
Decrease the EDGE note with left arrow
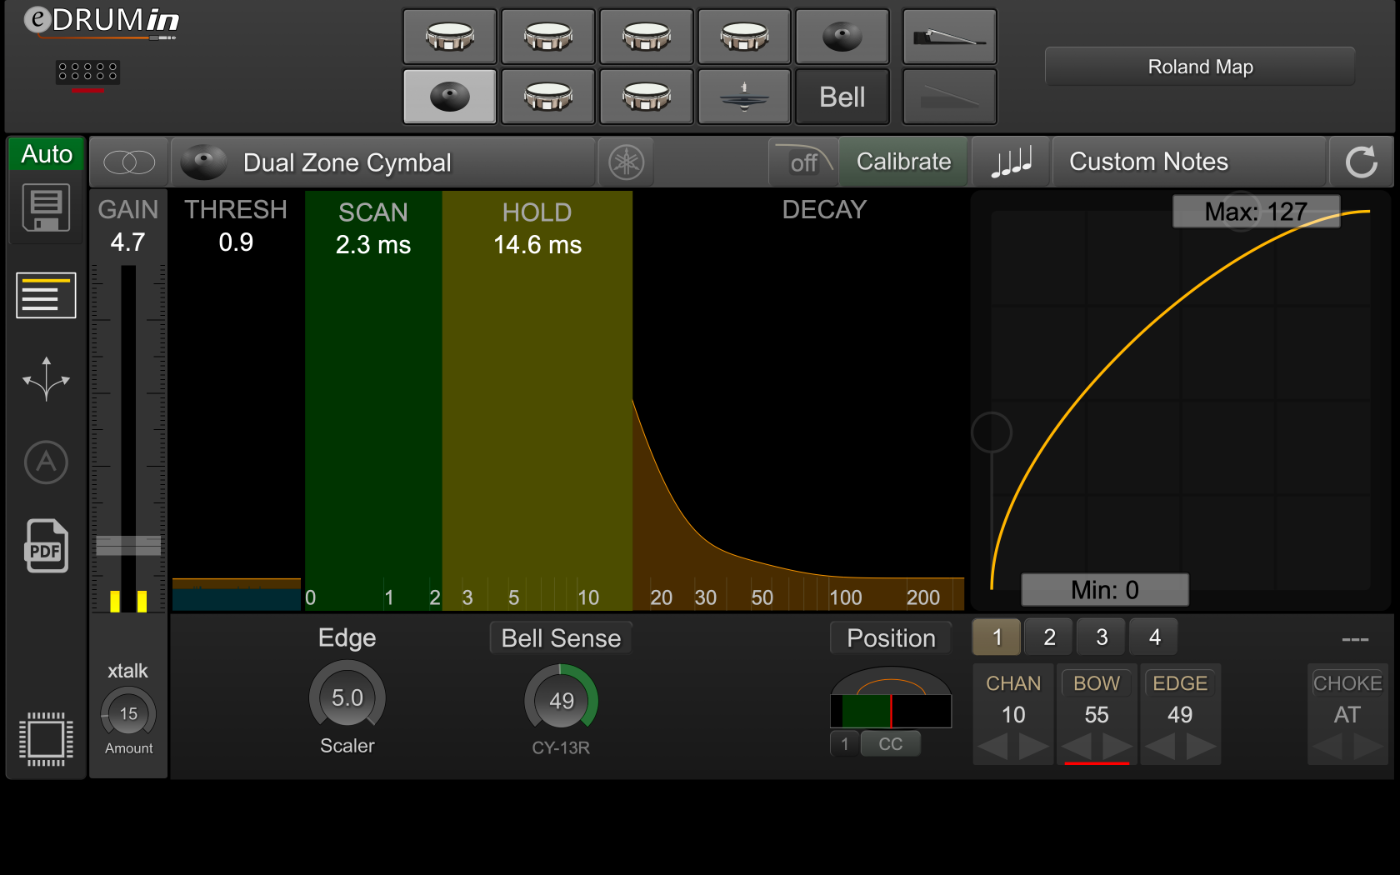click(1160, 746)
